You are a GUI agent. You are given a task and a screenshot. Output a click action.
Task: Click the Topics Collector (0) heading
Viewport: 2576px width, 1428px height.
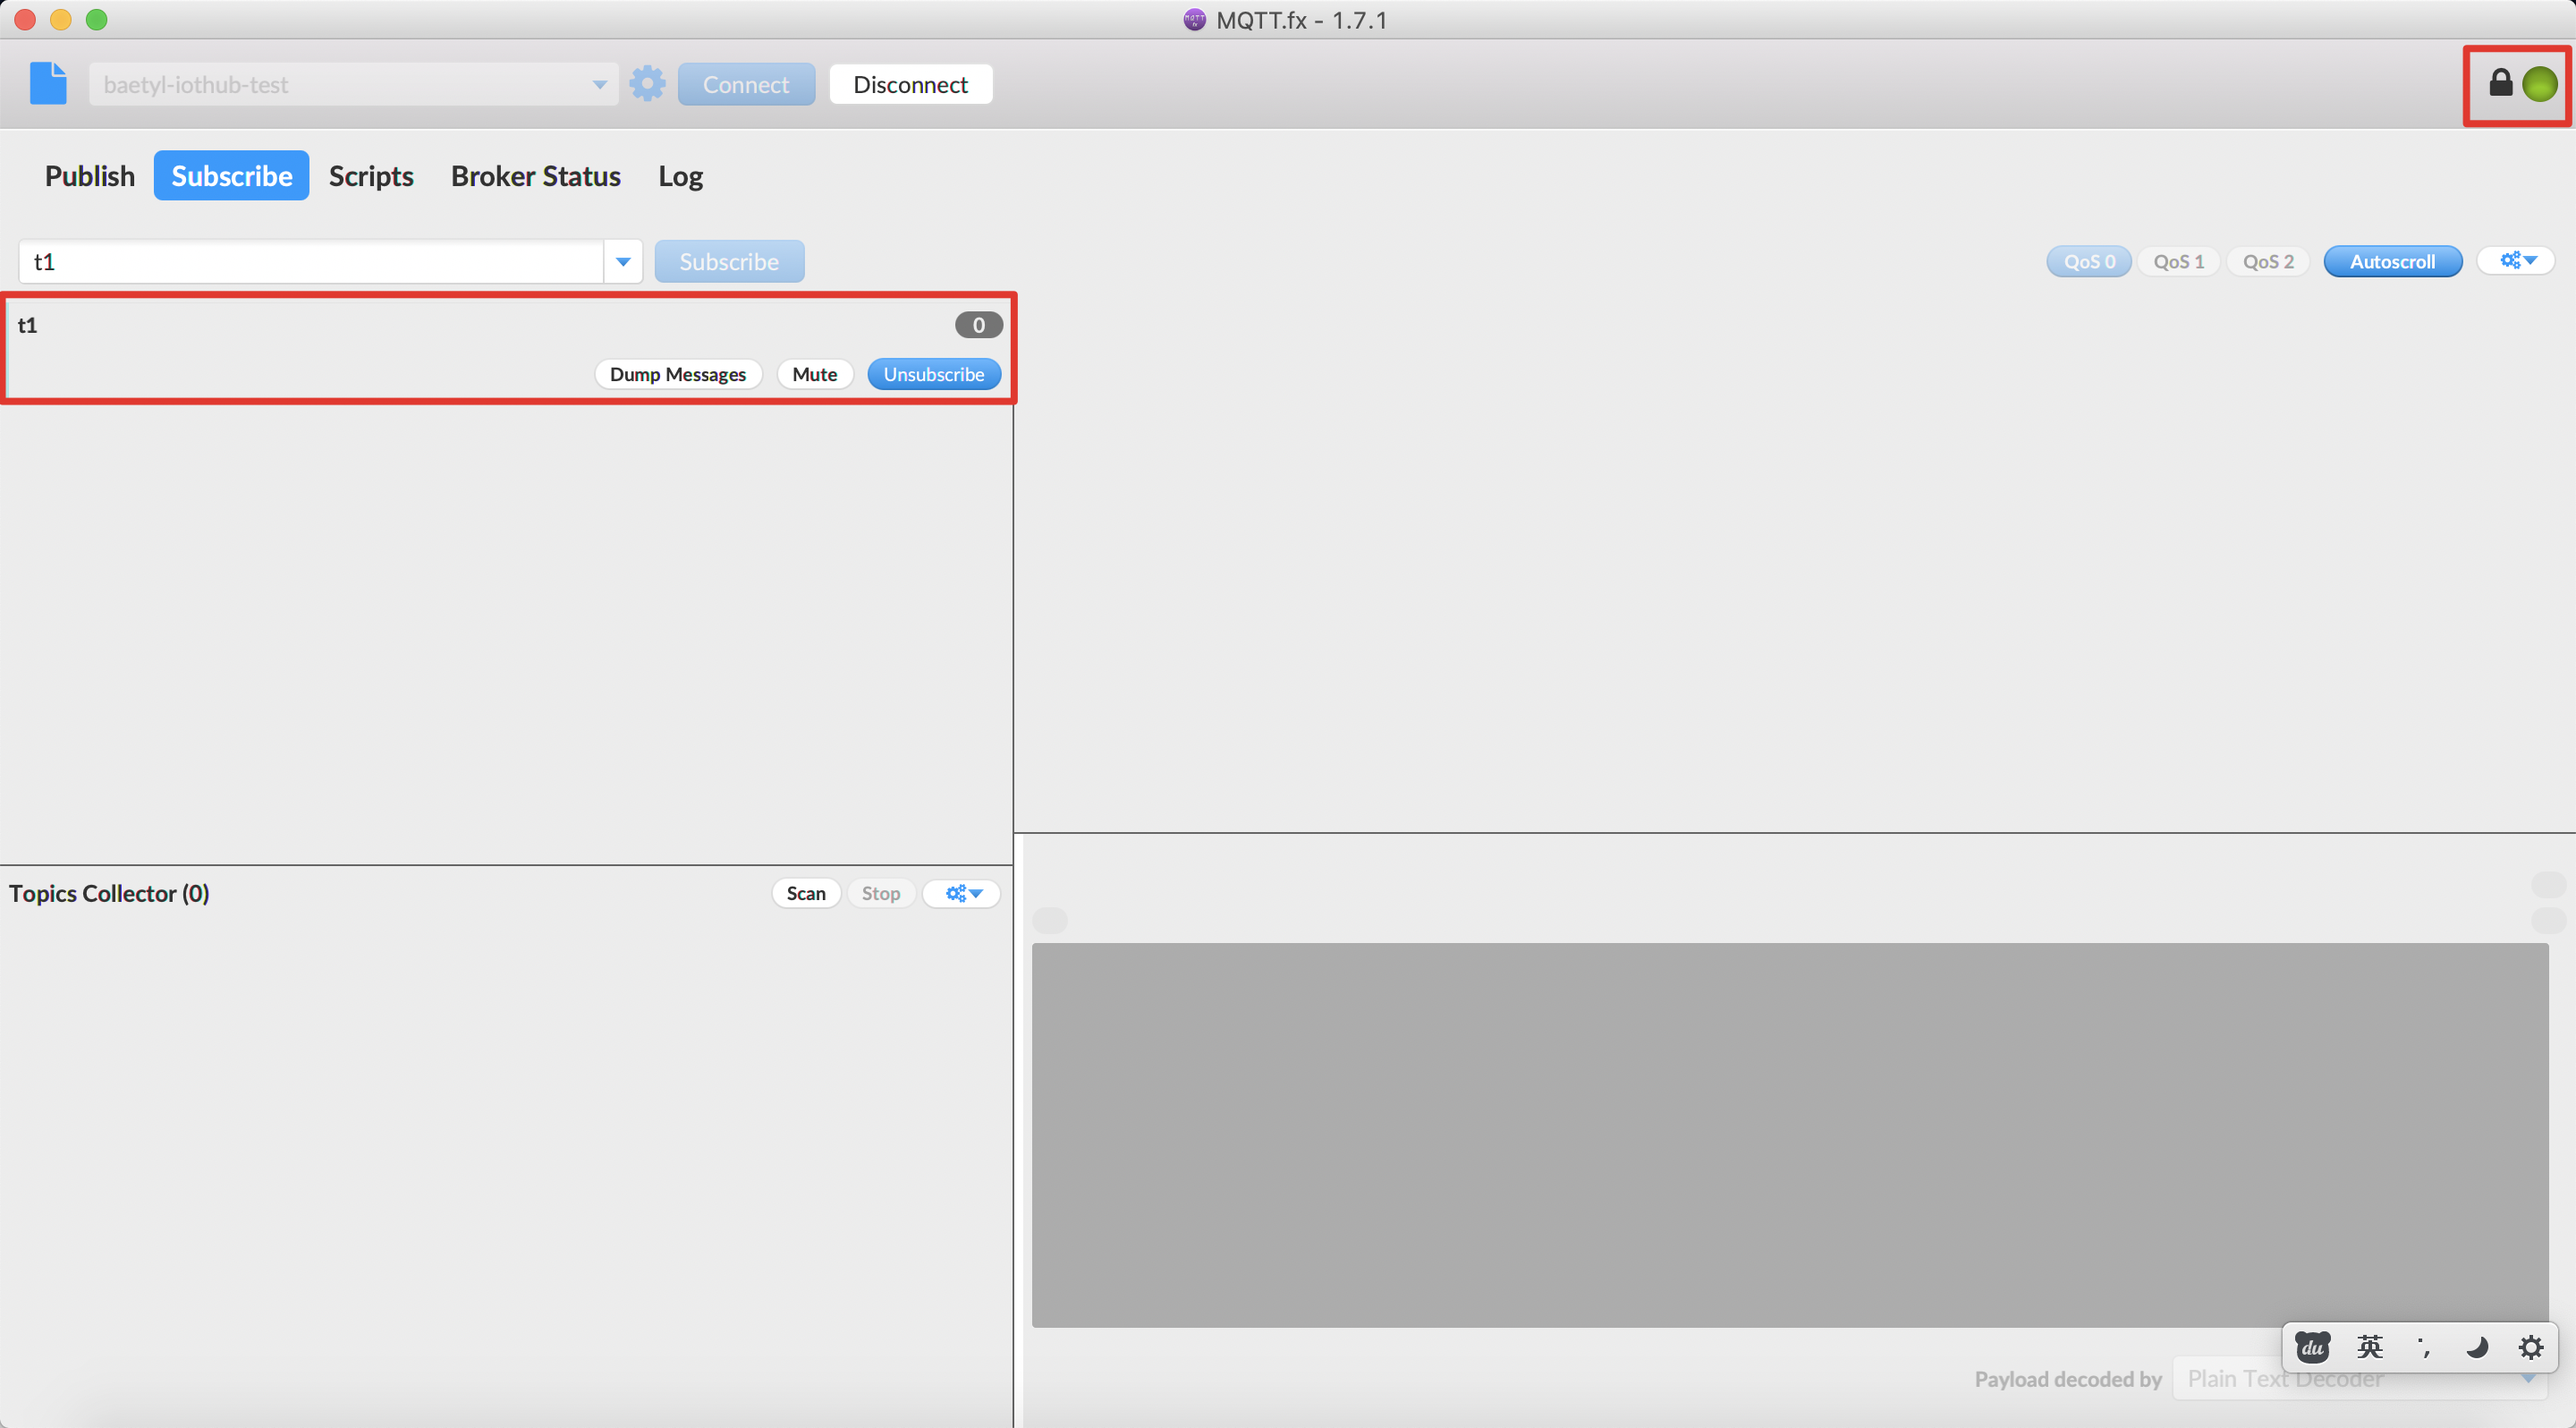(x=109, y=893)
